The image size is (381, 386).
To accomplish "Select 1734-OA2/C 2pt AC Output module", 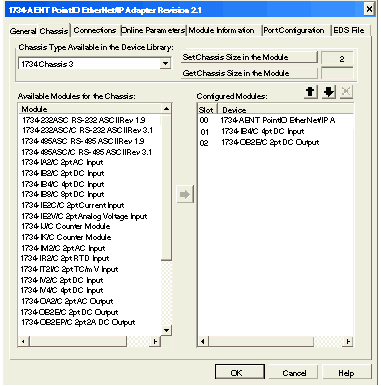I will (x=67, y=301).
